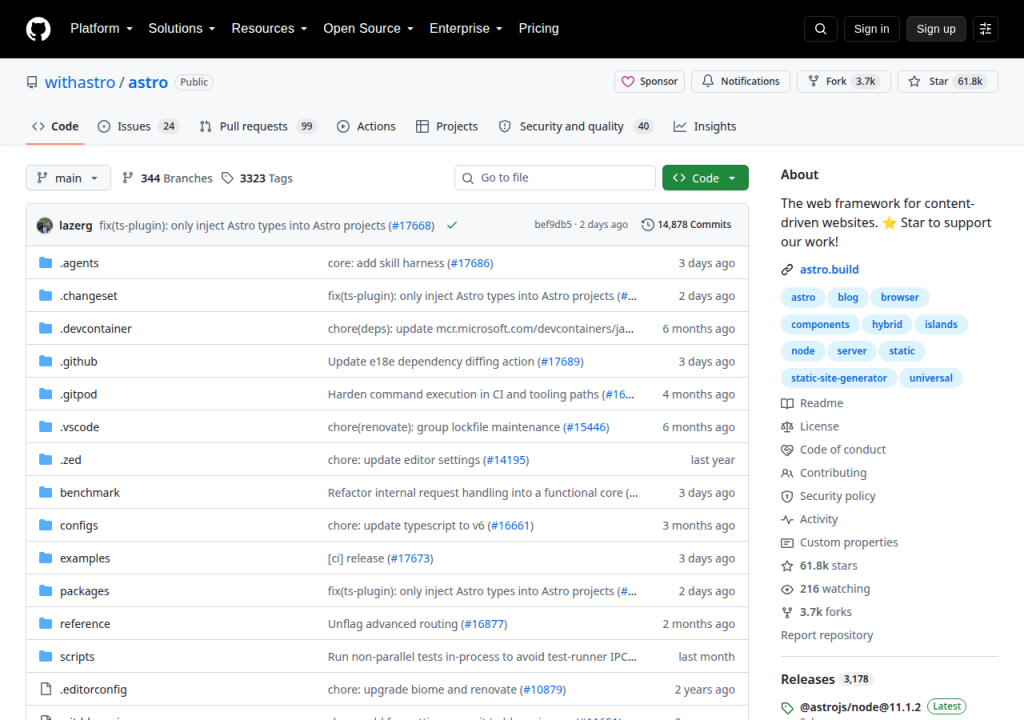The height and width of the screenshot is (720, 1024).
Task: Click the Sign in button
Action: [x=871, y=29]
